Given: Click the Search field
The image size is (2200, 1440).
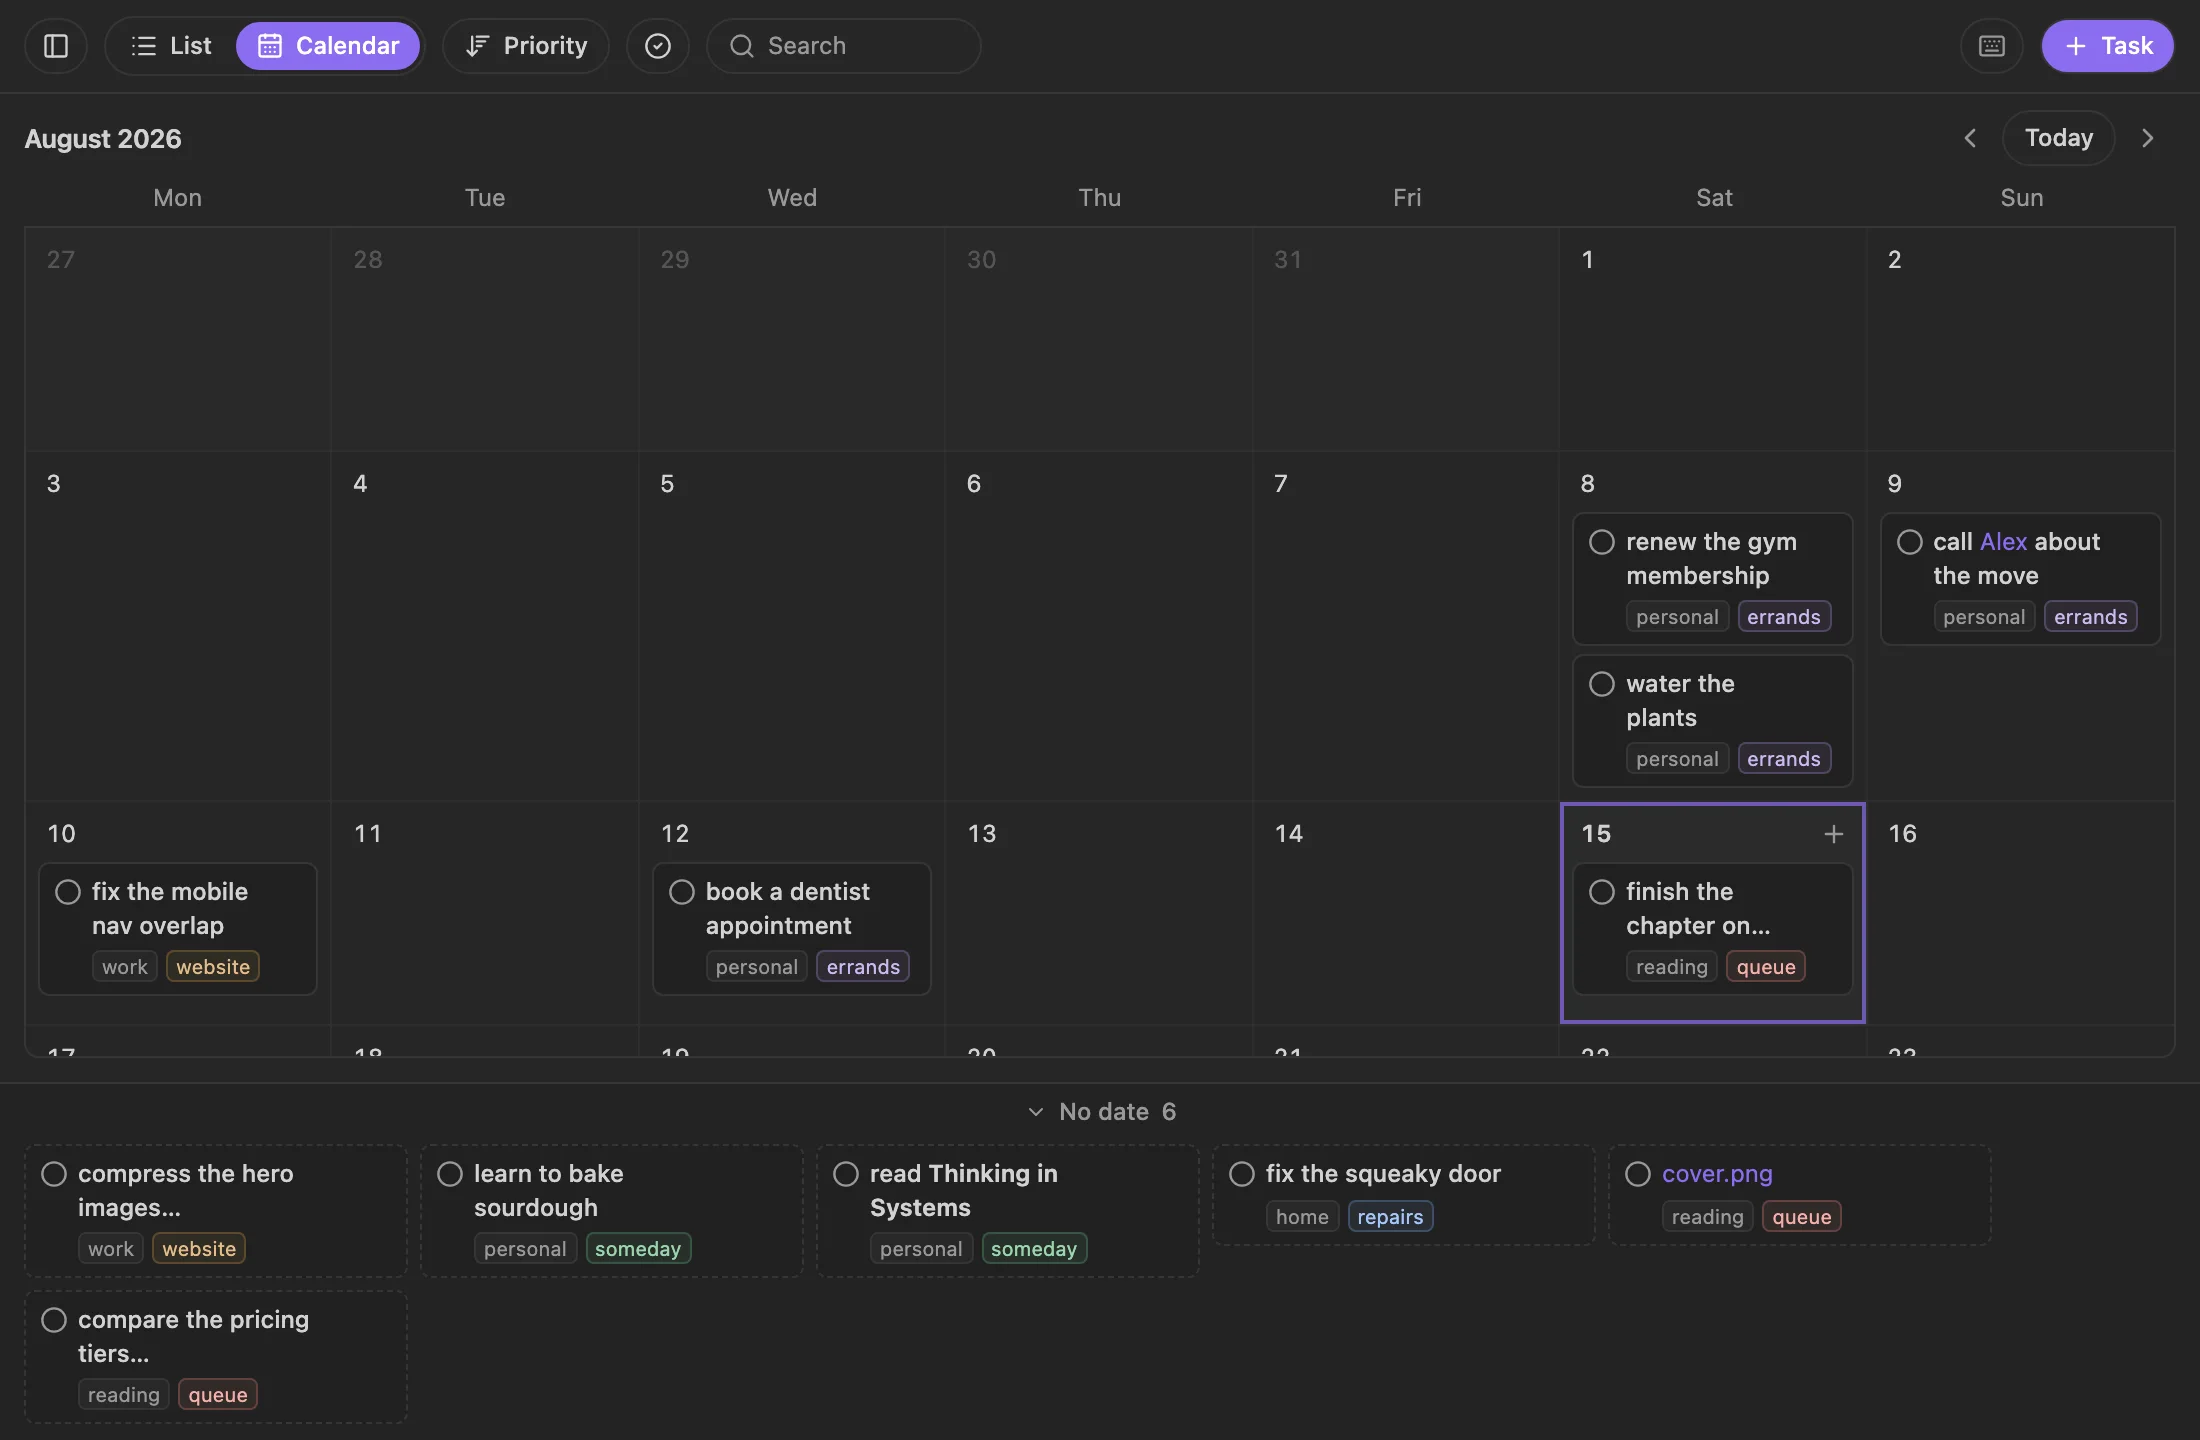Looking at the screenshot, I should (843, 46).
